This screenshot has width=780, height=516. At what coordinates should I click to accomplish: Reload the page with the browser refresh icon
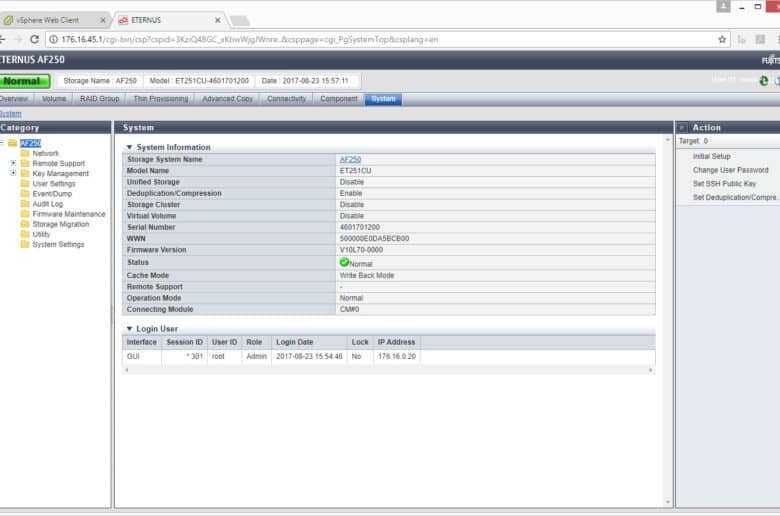pos(34,39)
